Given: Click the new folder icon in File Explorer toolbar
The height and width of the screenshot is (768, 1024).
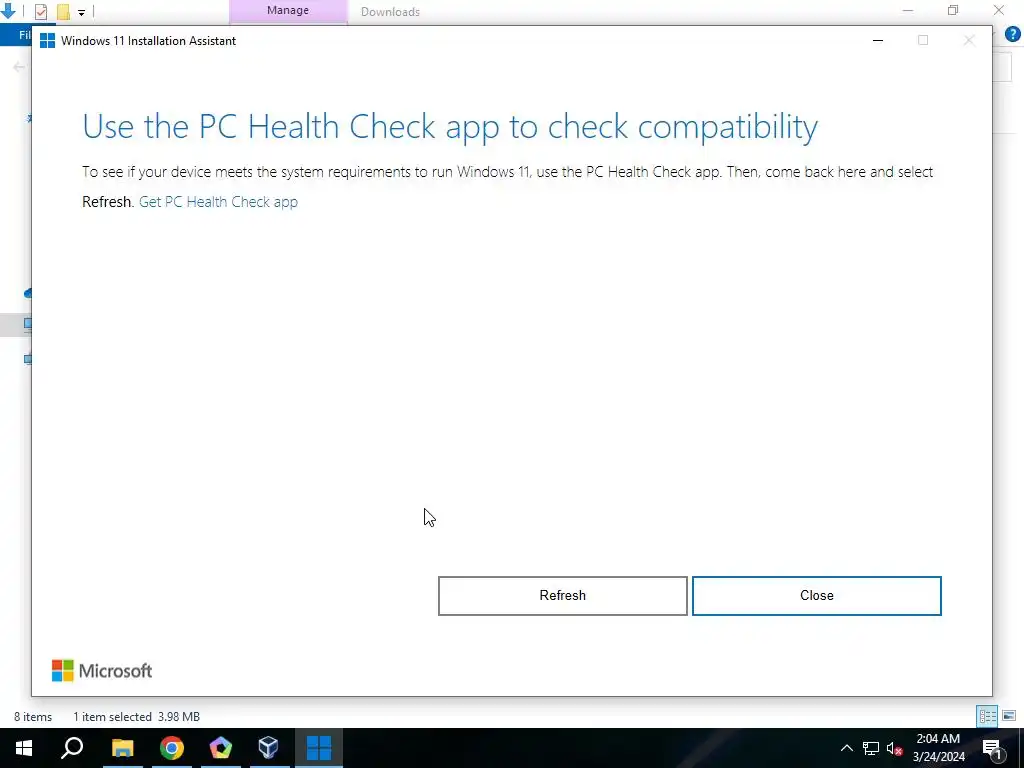Looking at the screenshot, I should click(63, 11).
